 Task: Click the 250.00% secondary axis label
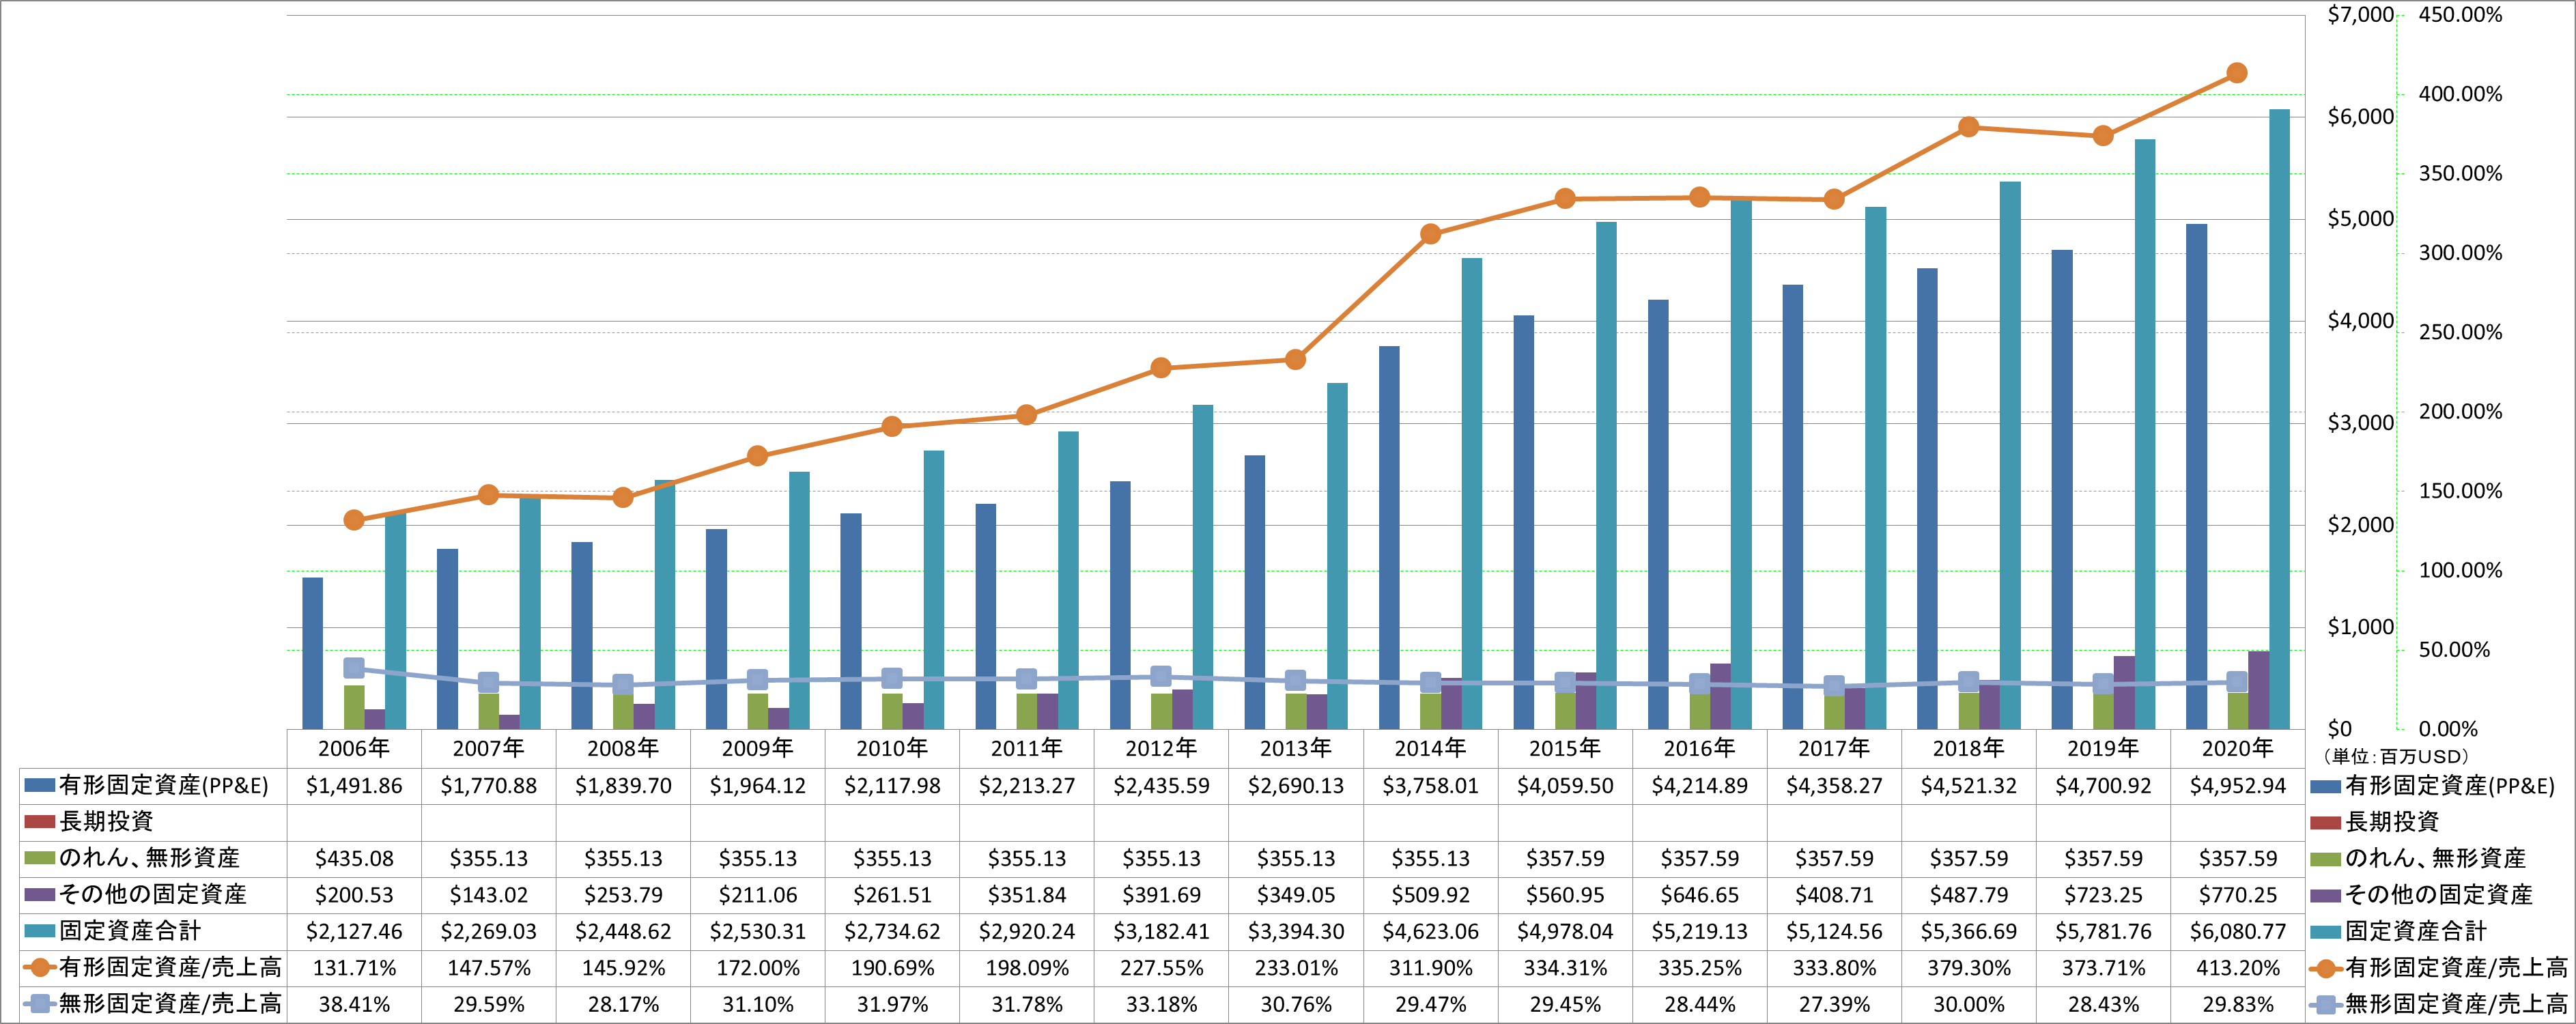(2460, 332)
